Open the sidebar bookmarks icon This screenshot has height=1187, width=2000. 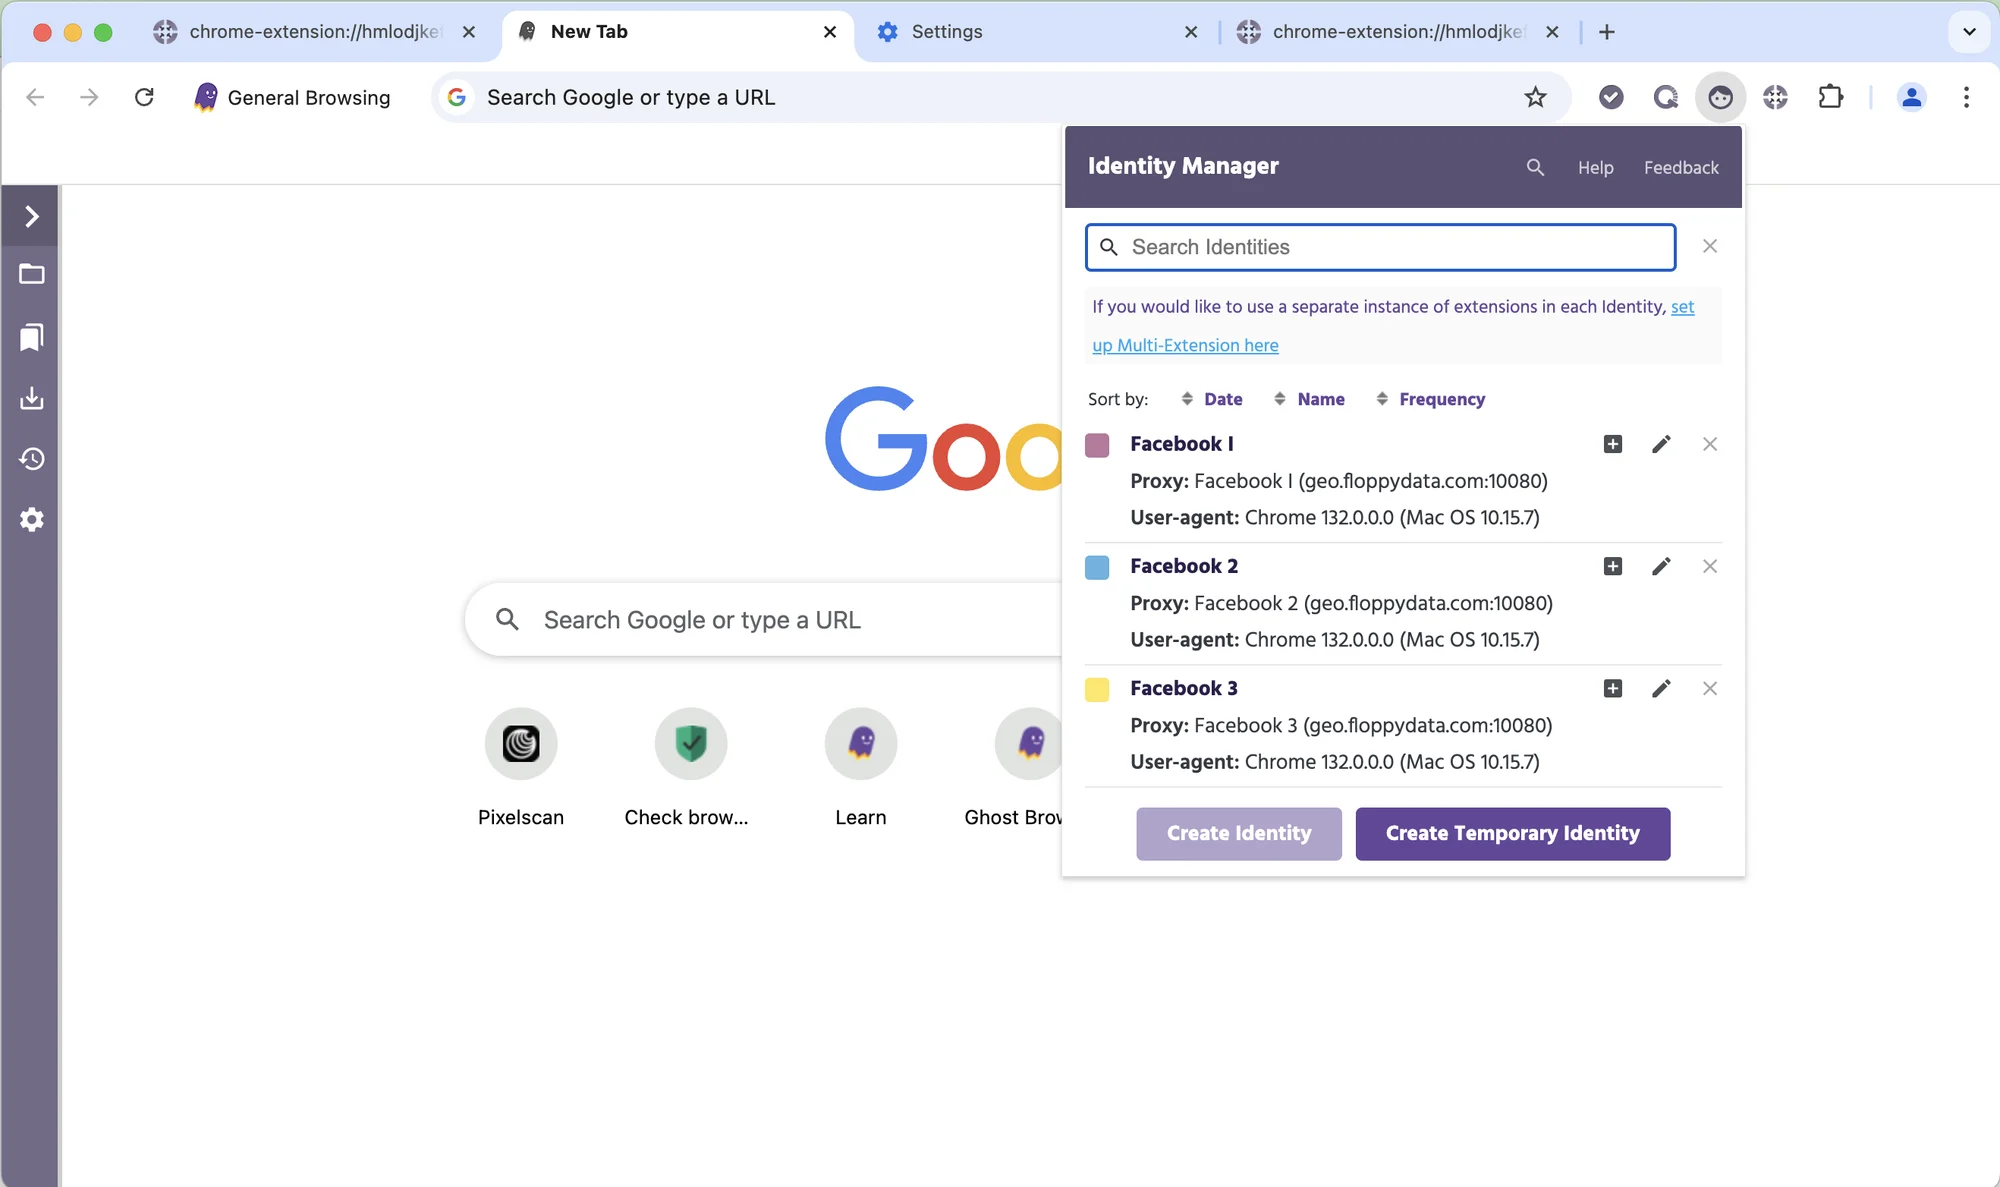tap(31, 337)
